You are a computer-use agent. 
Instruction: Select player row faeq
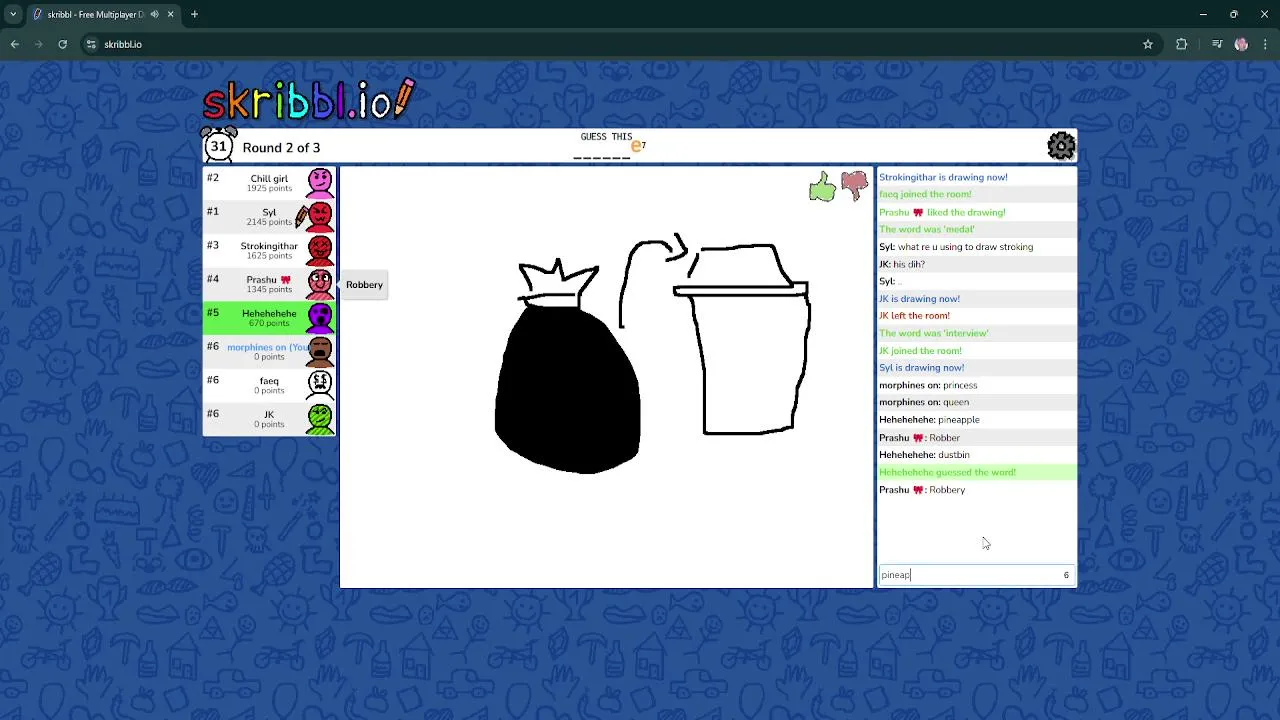coord(269,385)
